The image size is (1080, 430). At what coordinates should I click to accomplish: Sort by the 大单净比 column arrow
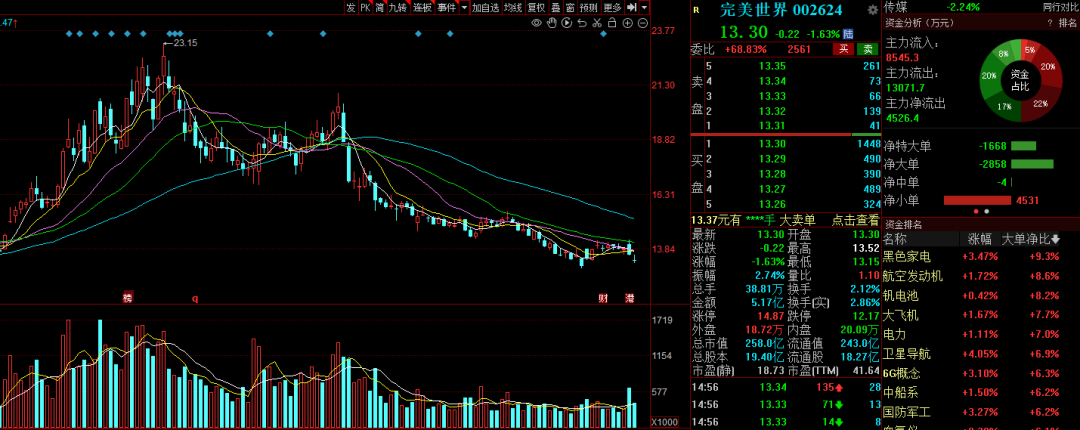click(x=1055, y=240)
